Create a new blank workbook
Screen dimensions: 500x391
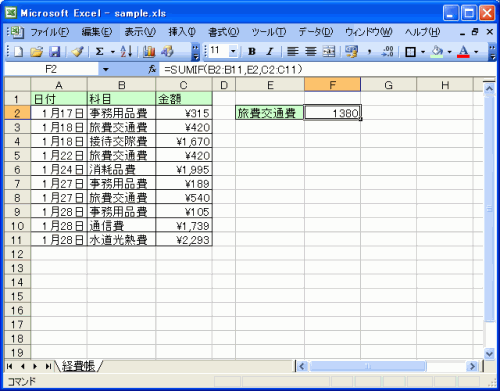(x=18, y=52)
